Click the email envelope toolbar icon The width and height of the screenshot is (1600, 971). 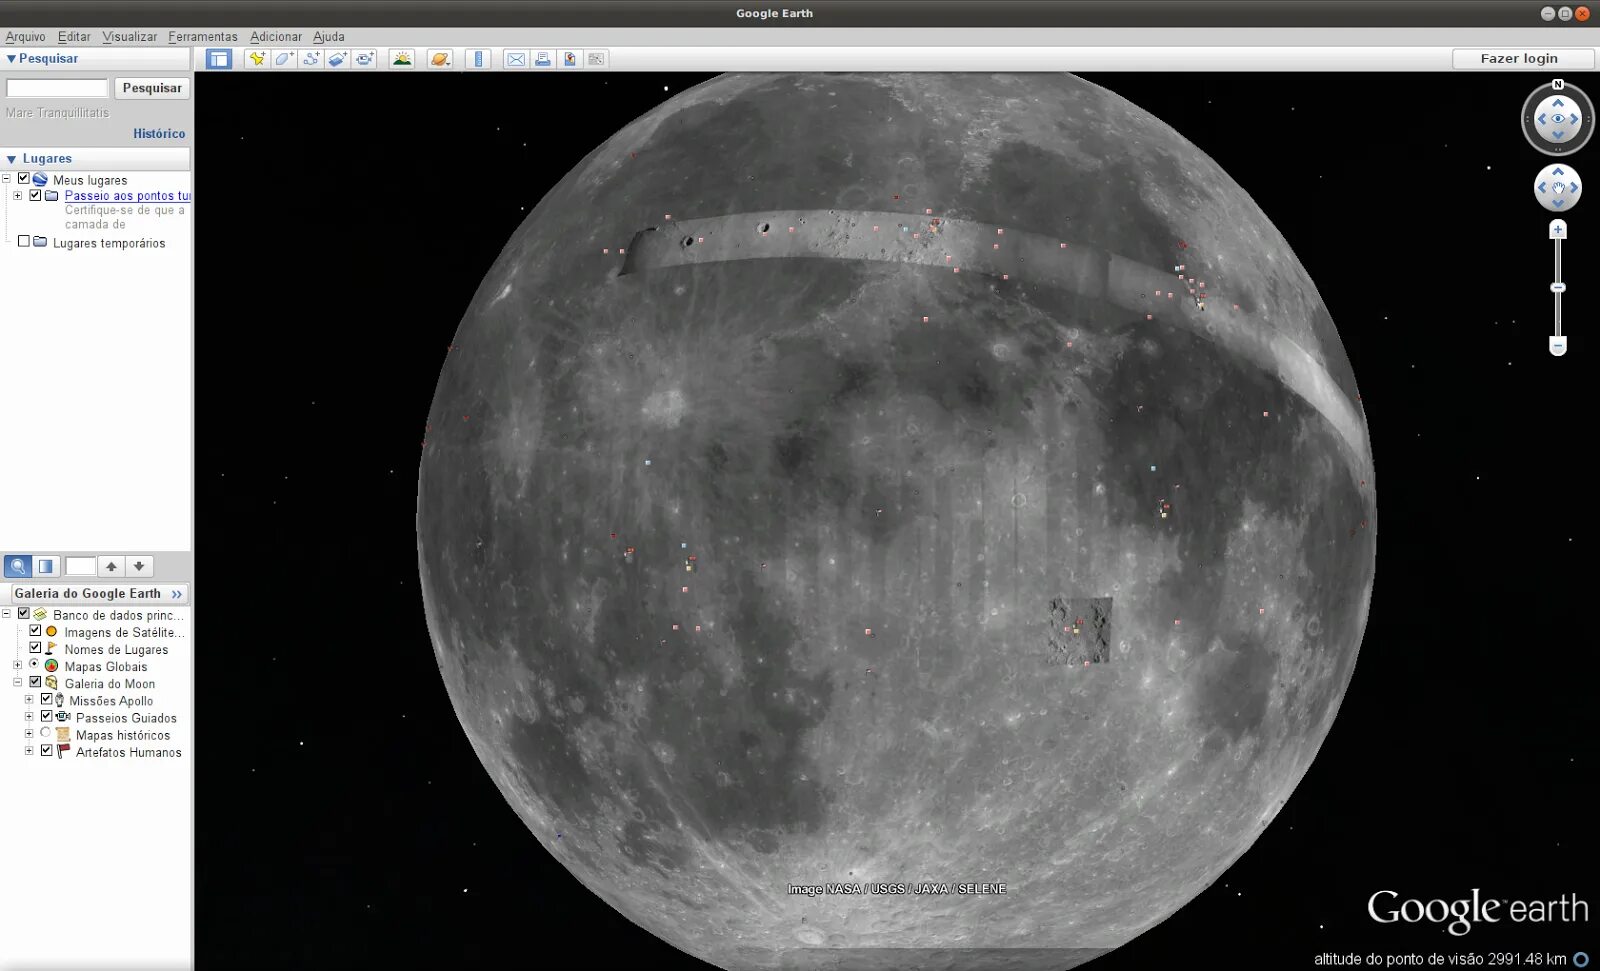[516, 59]
